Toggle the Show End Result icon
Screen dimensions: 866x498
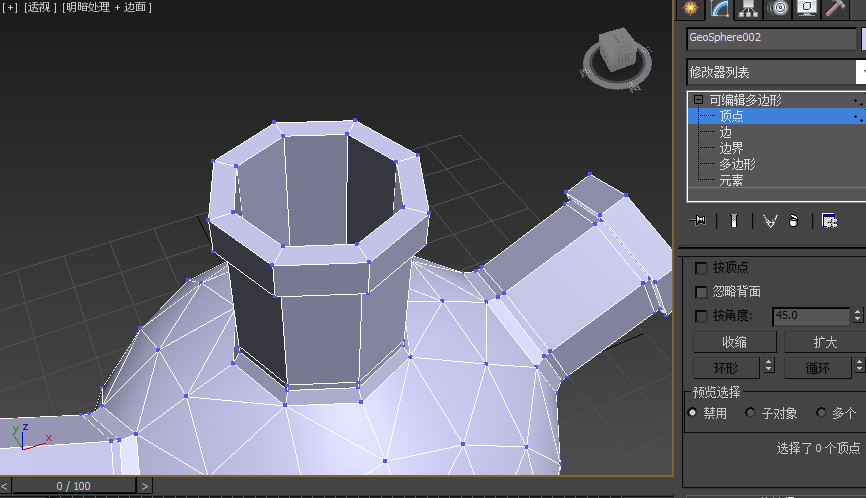point(733,221)
